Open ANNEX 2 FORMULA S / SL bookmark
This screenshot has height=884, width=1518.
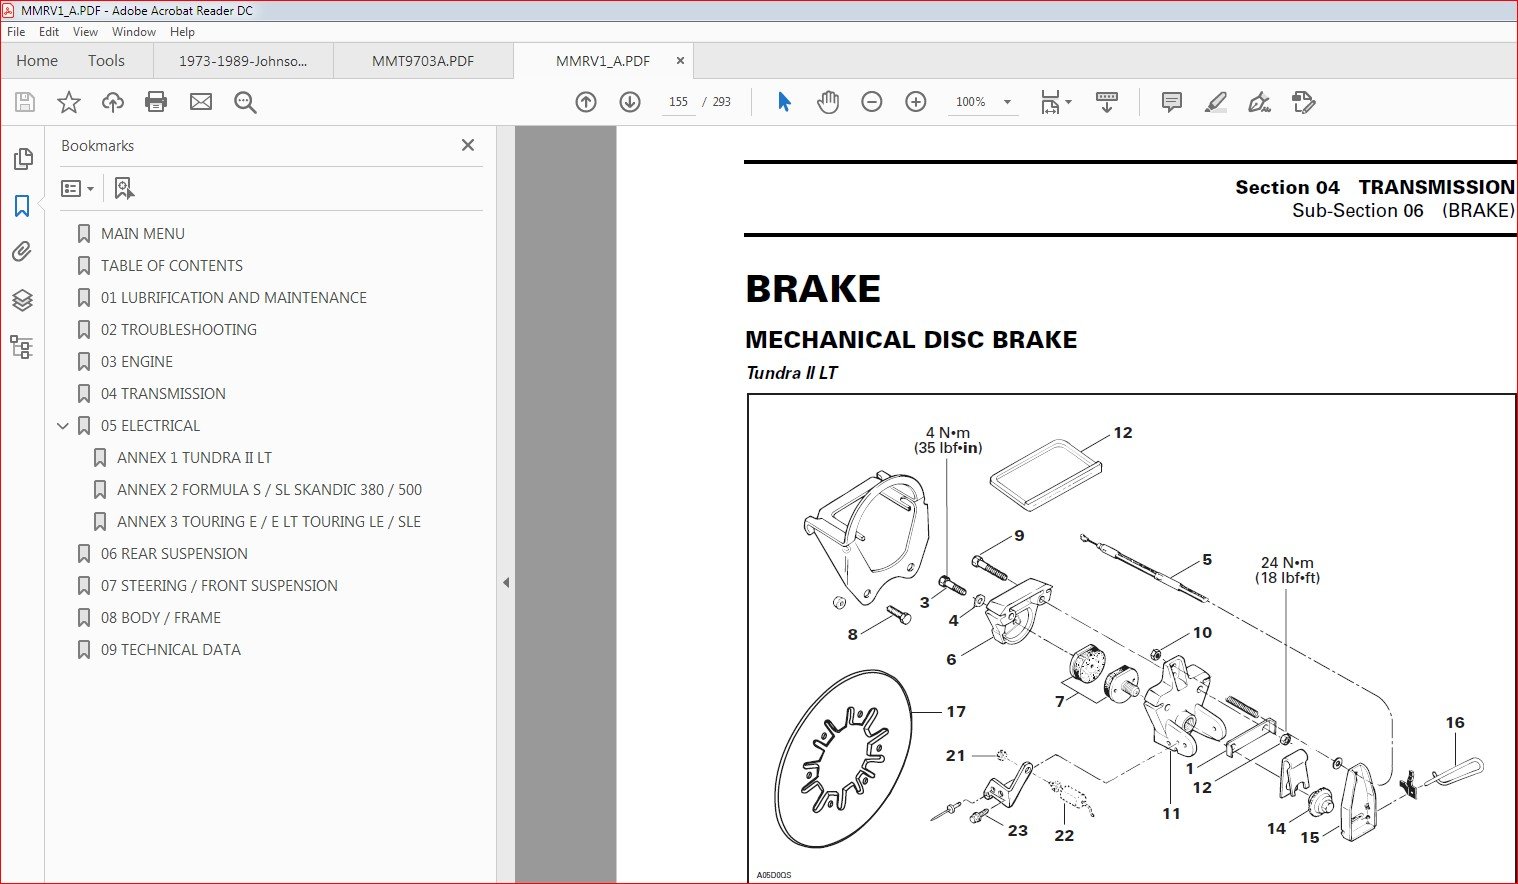pyautogui.click(x=269, y=490)
